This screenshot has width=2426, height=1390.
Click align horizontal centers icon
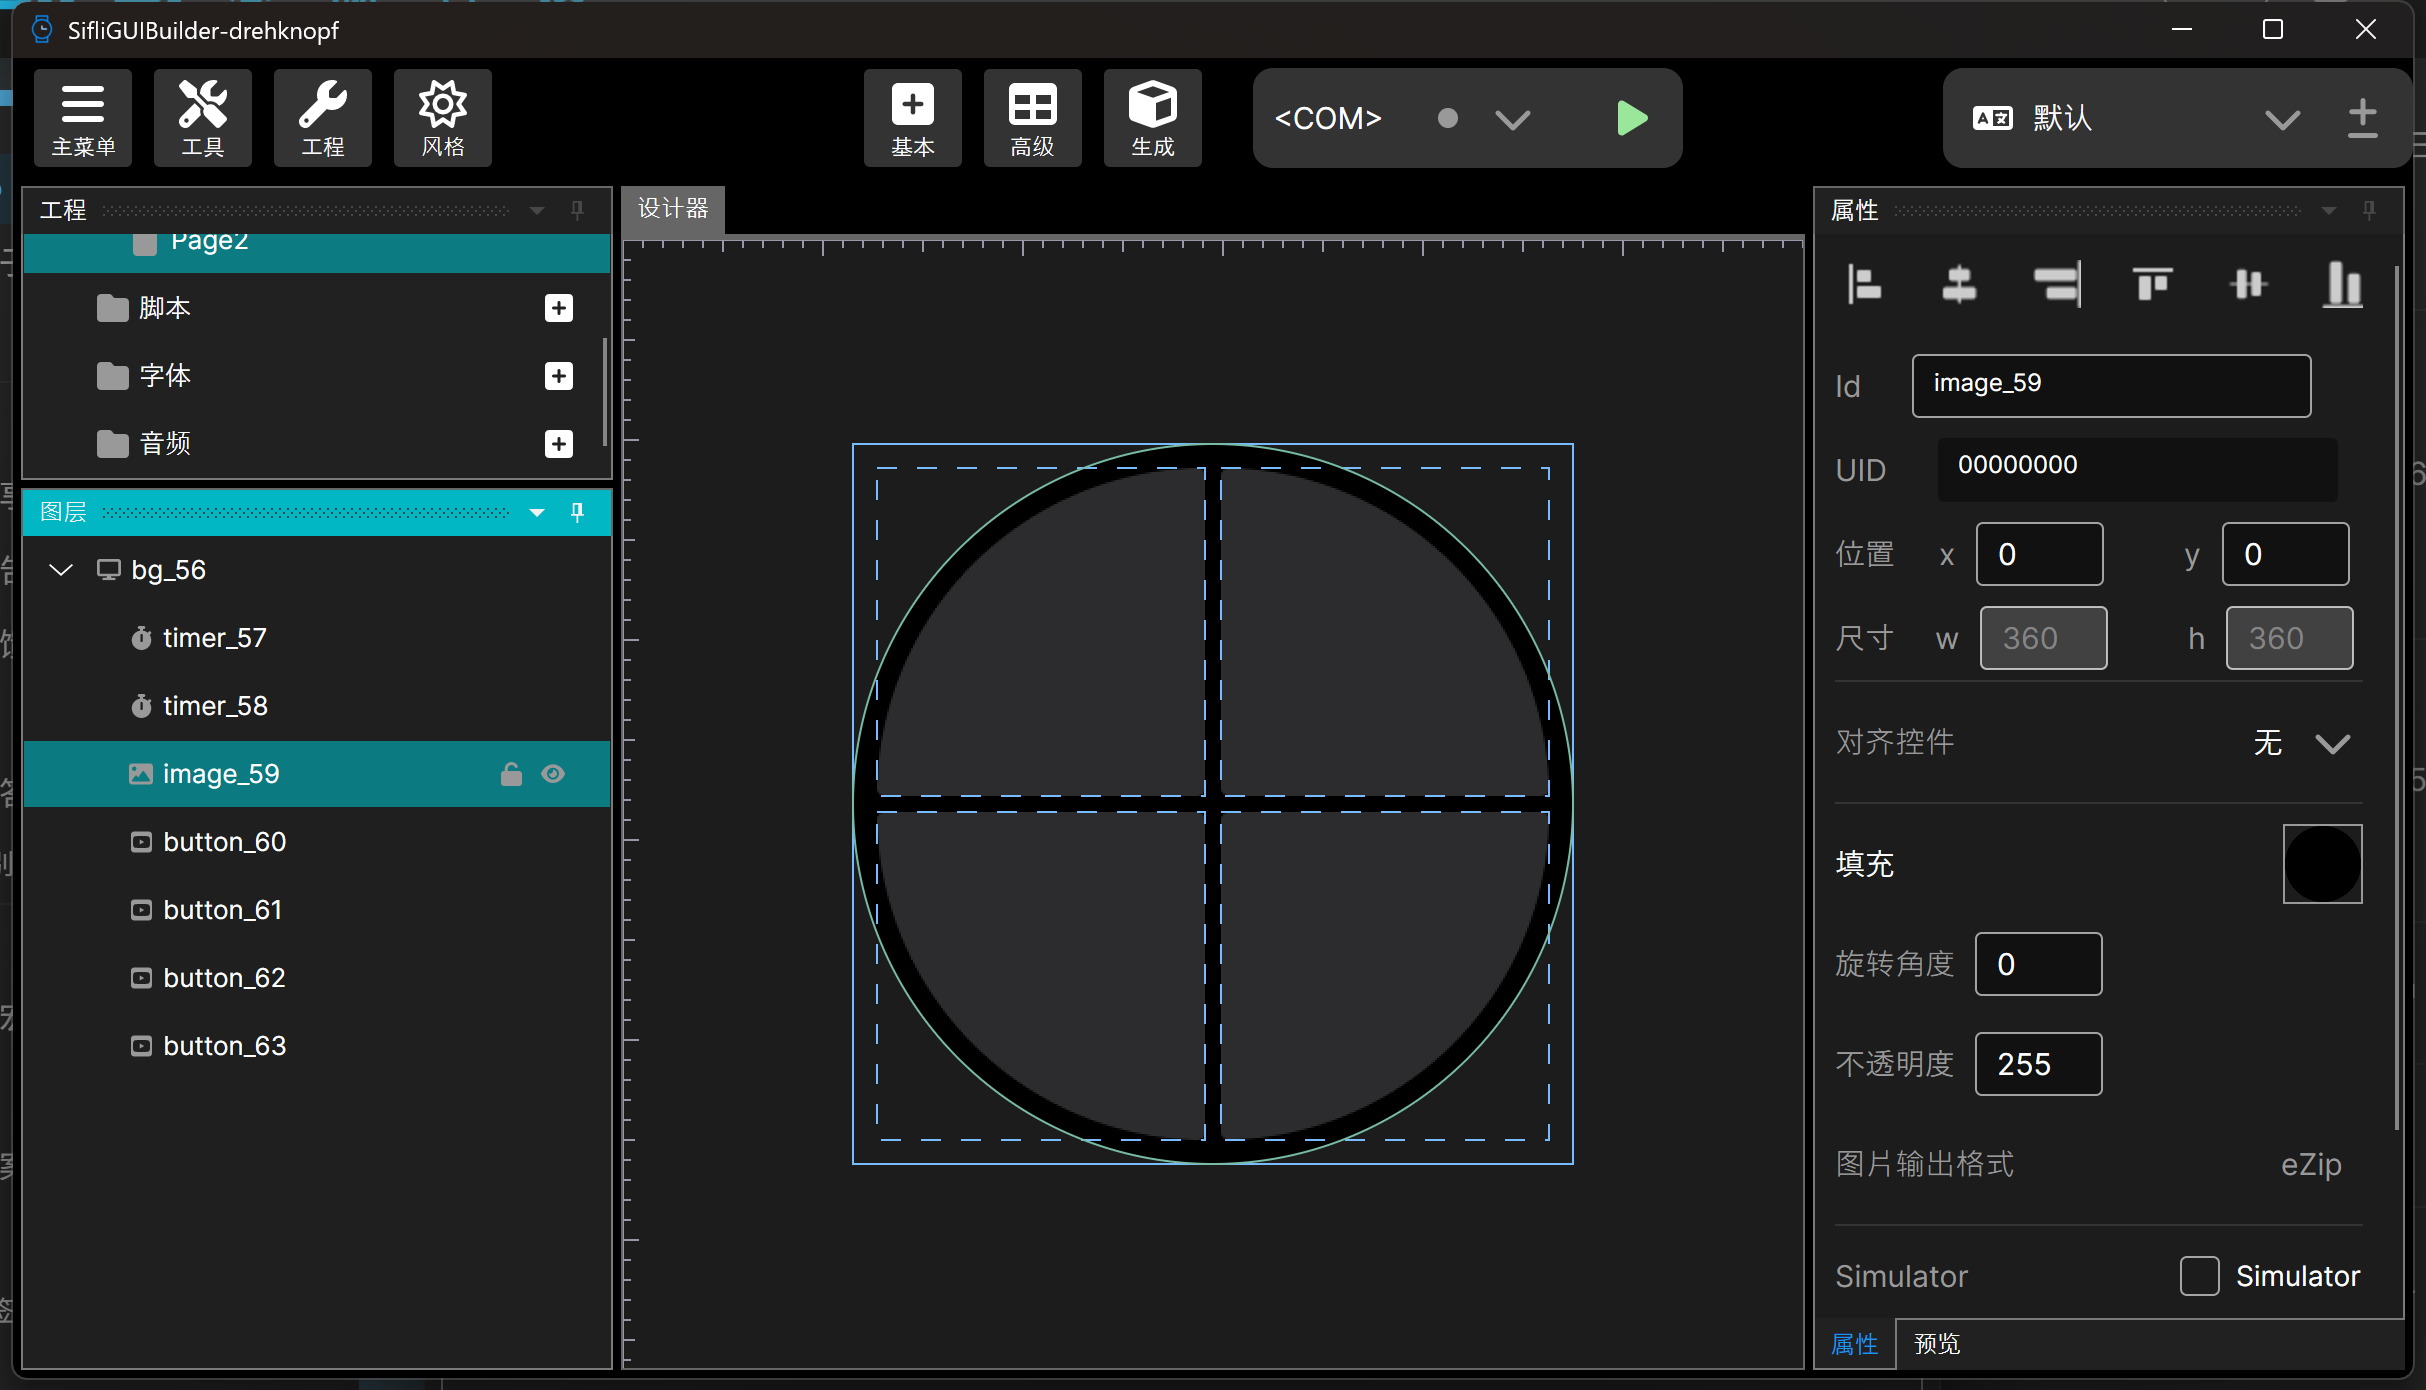pos(1959,285)
